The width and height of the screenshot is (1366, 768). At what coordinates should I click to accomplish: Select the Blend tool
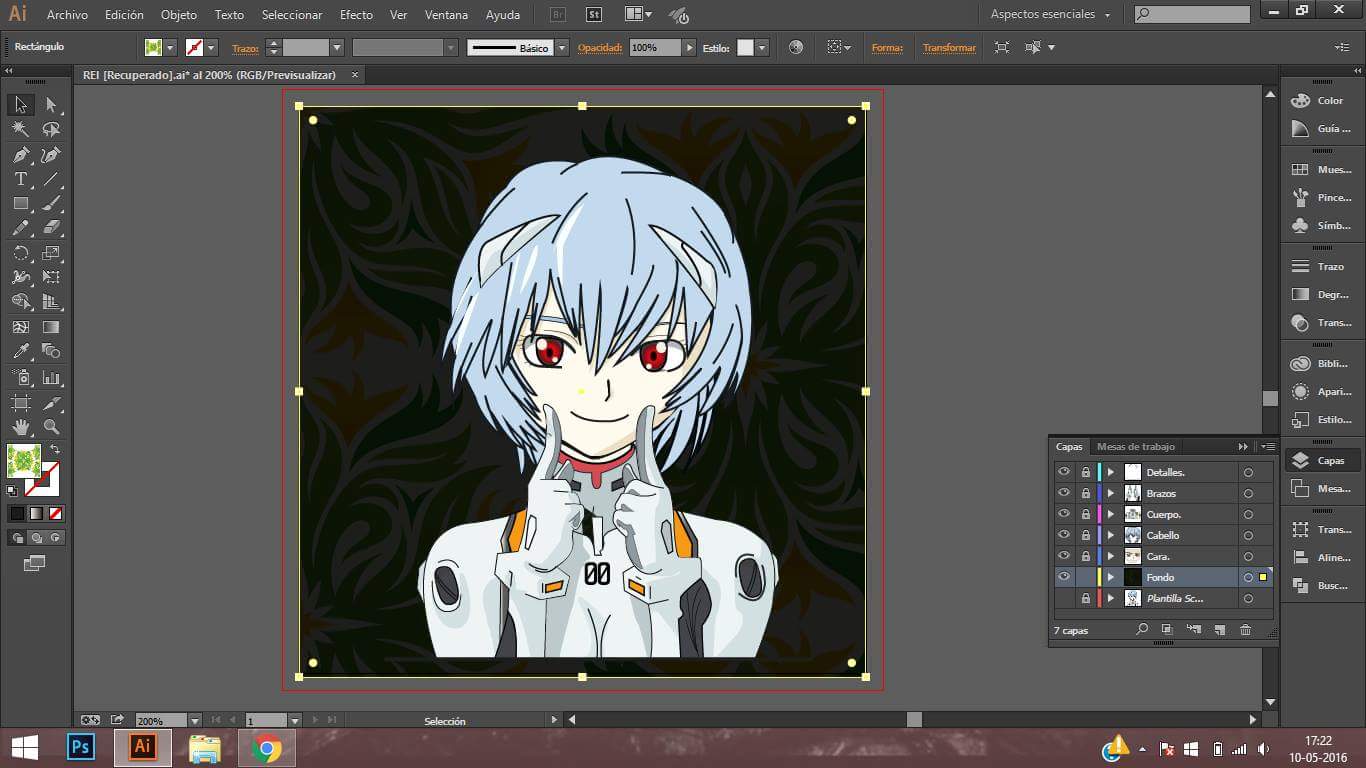pyautogui.click(x=51, y=351)
